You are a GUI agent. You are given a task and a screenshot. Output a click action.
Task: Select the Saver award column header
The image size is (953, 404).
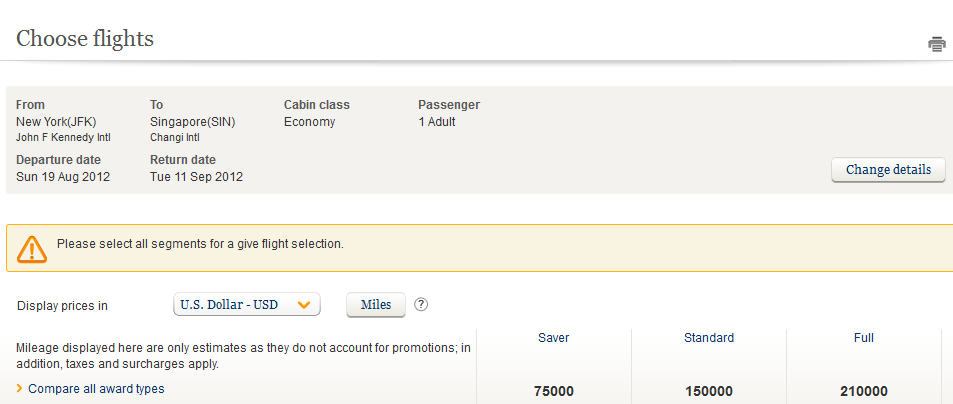coord(553,338)
